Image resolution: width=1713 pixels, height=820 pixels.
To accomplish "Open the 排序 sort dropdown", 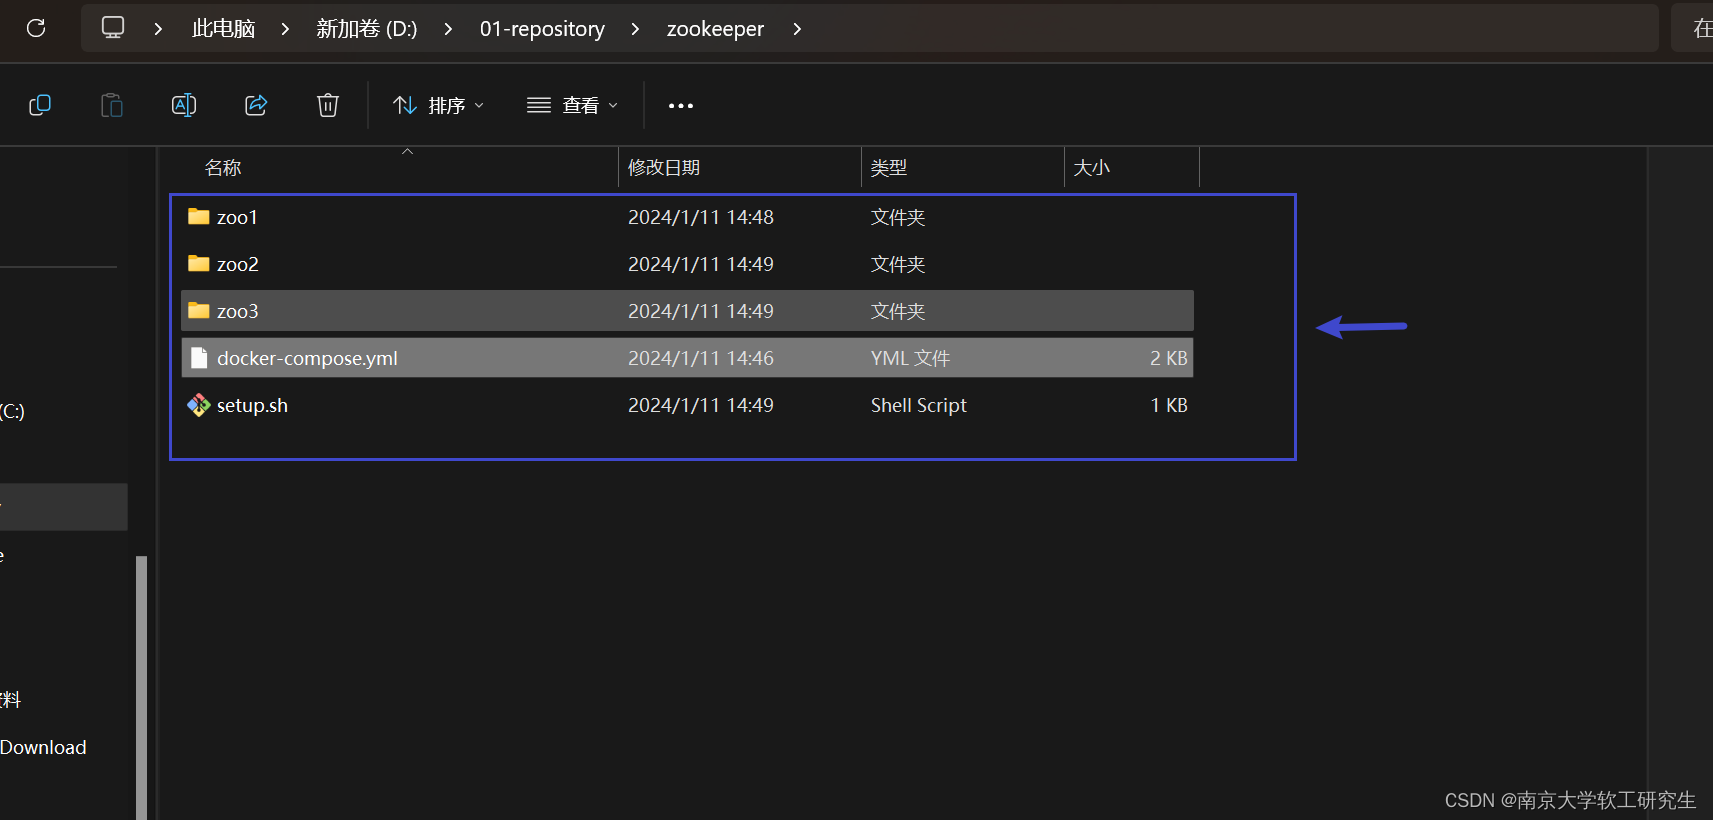I will click(x=438, y=105).
